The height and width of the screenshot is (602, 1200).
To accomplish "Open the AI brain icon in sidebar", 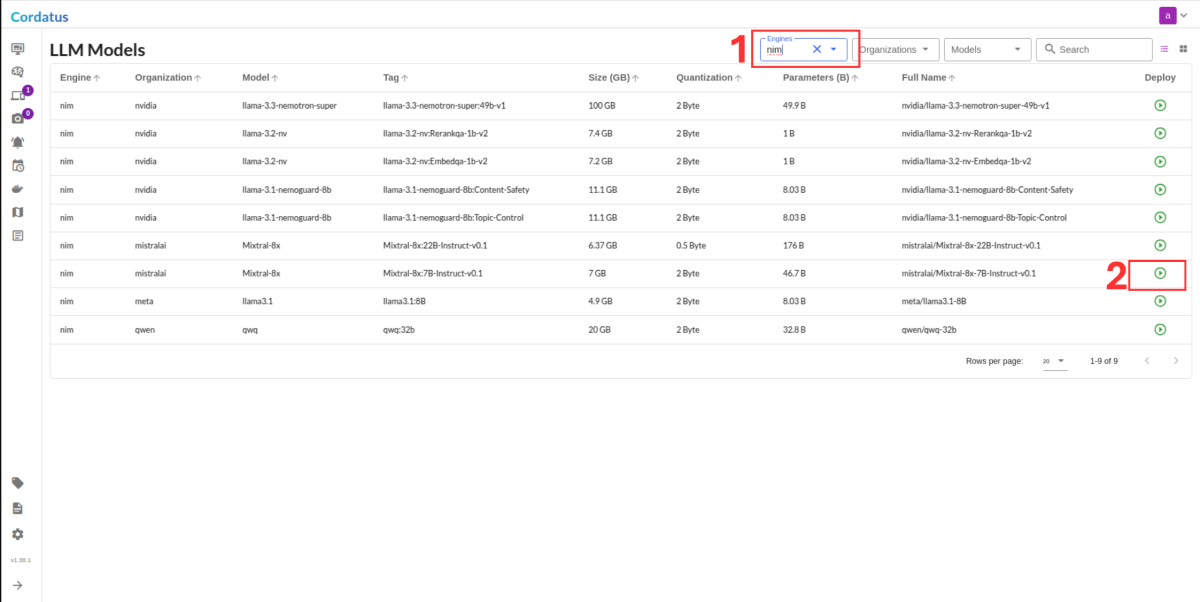I will (17, 72).
